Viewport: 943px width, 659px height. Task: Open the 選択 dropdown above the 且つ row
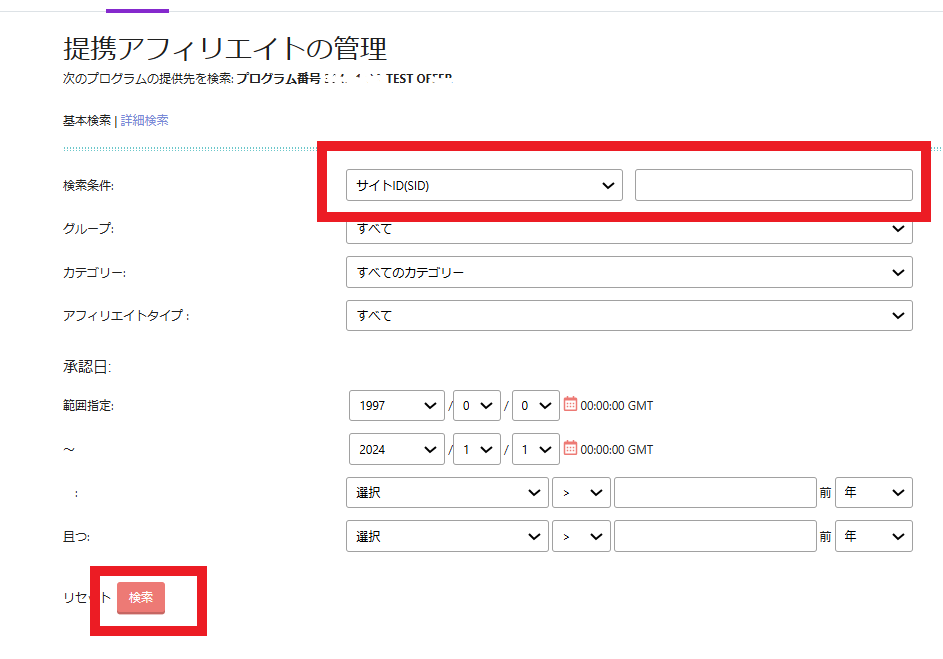click(x=446, y=493)
